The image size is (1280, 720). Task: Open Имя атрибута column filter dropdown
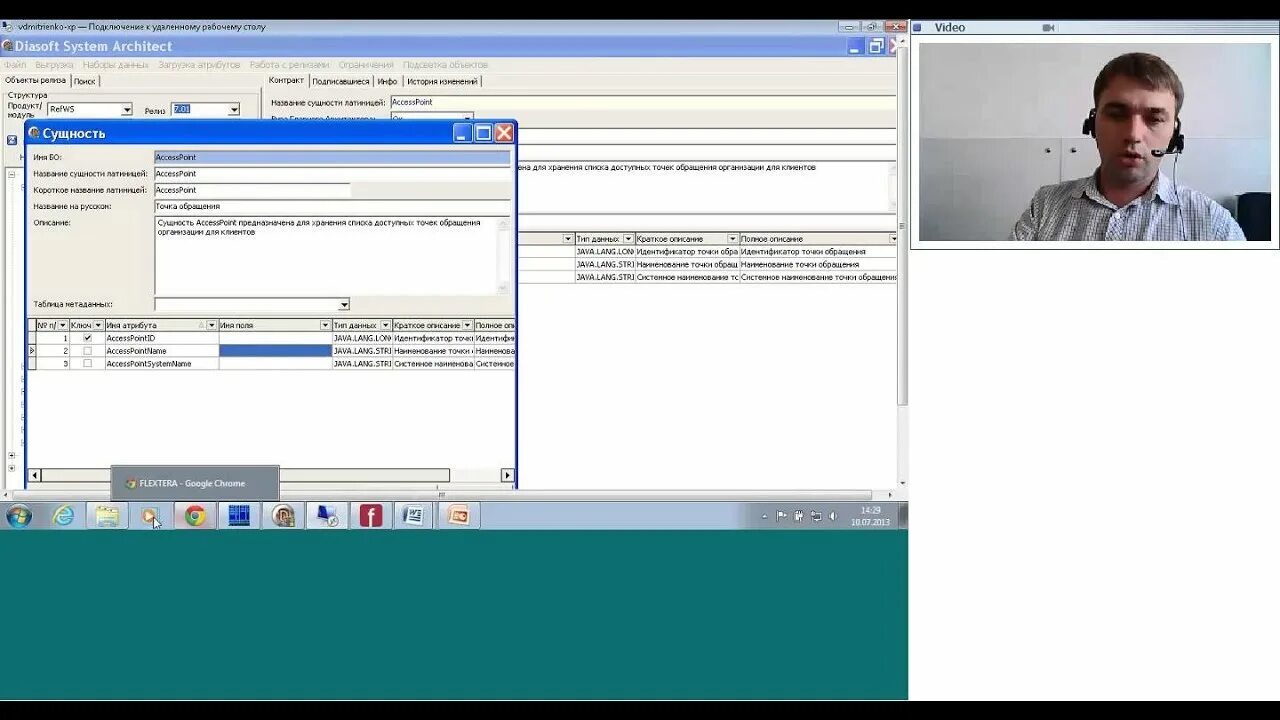pyautogui.click(x=212, y=325)
